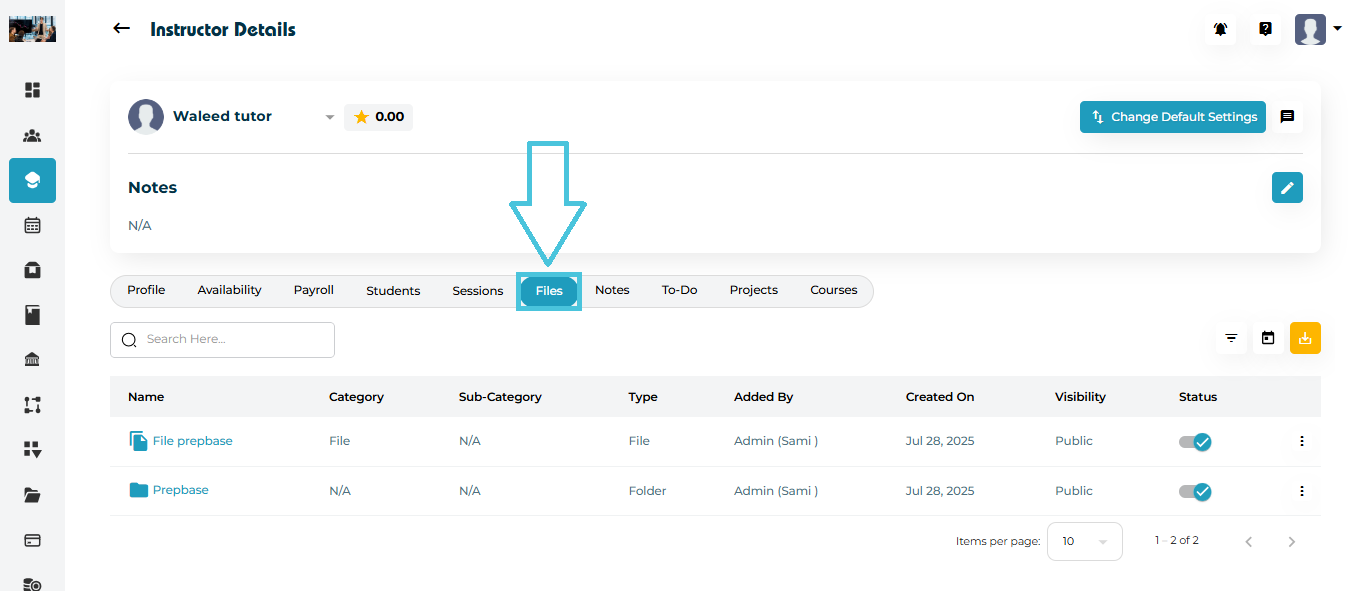Open the filter icon above table

1231,338
